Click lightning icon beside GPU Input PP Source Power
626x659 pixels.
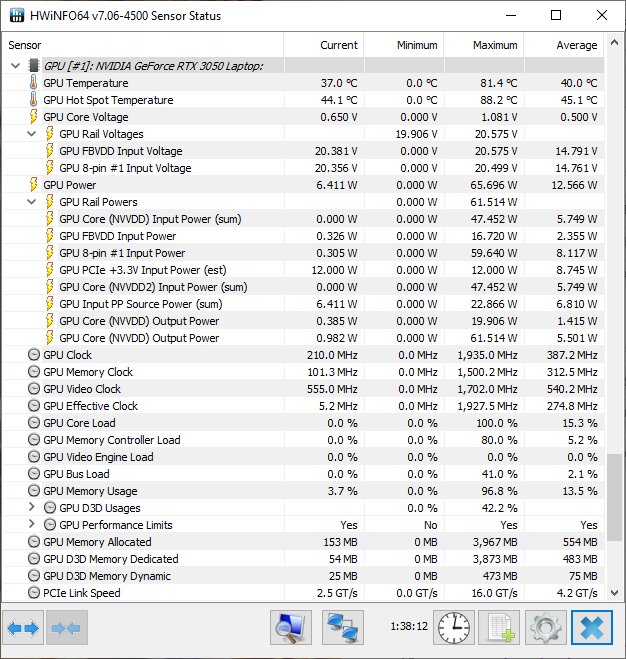[49, 304]
